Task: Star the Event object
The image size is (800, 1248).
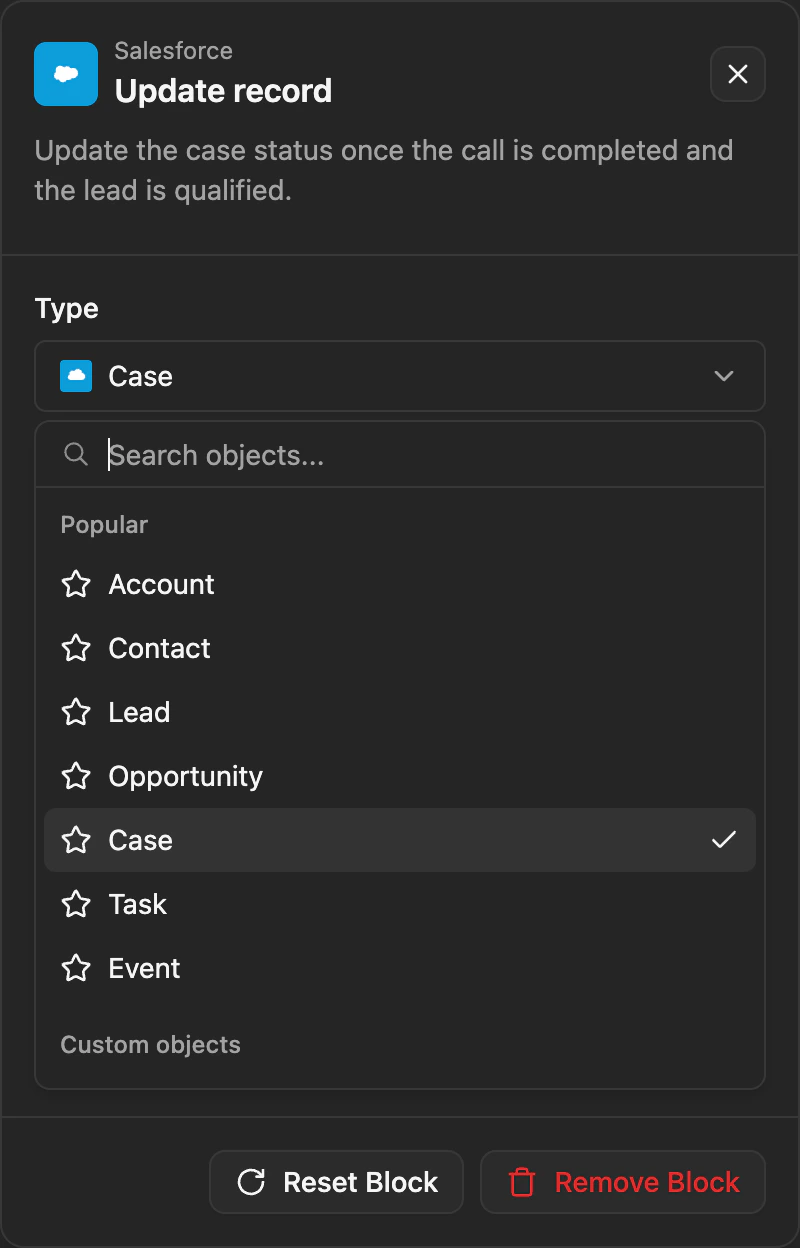Action: tap(76, 968)
